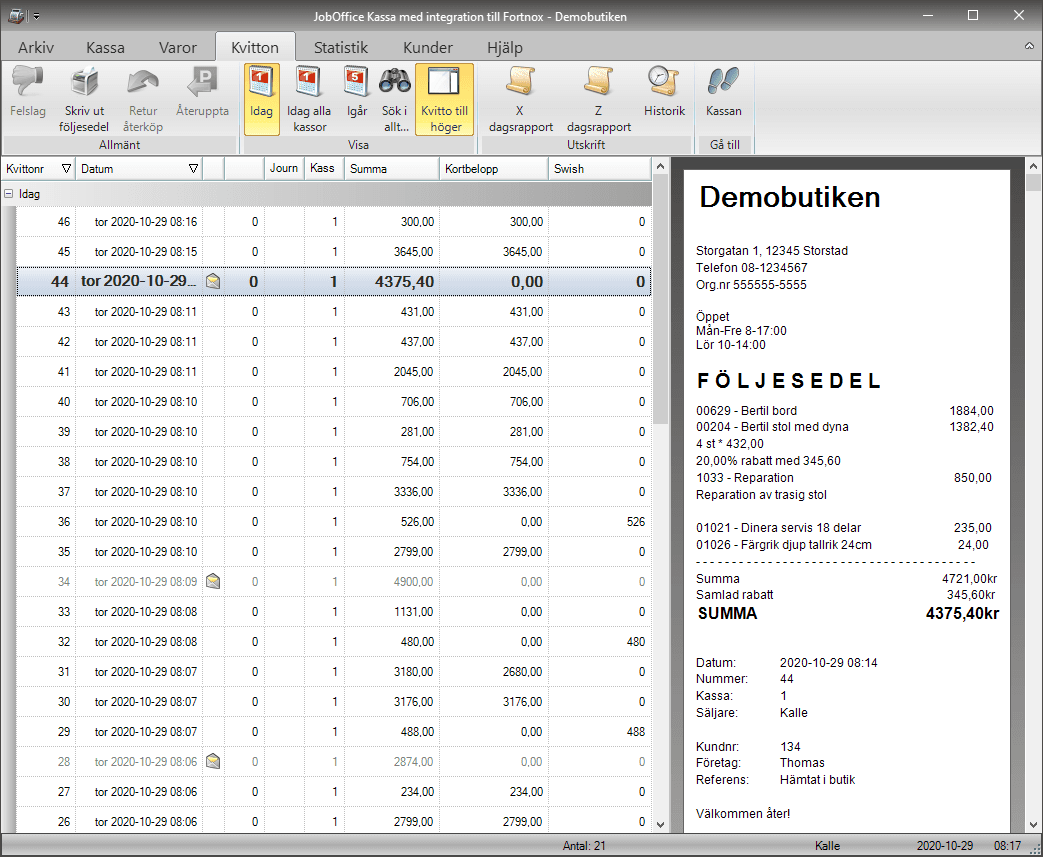
Task: Open the Historik report list
Action: (664, 91)
